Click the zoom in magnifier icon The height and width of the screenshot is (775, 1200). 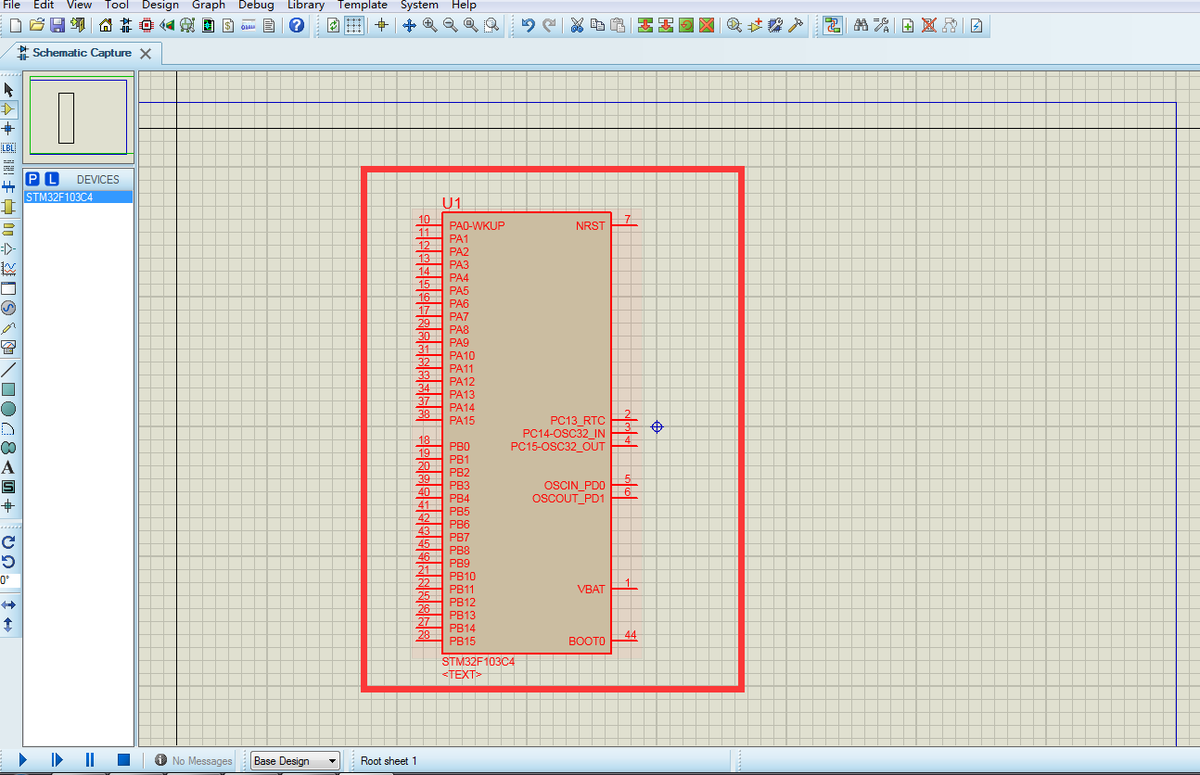tap(430, 25)
